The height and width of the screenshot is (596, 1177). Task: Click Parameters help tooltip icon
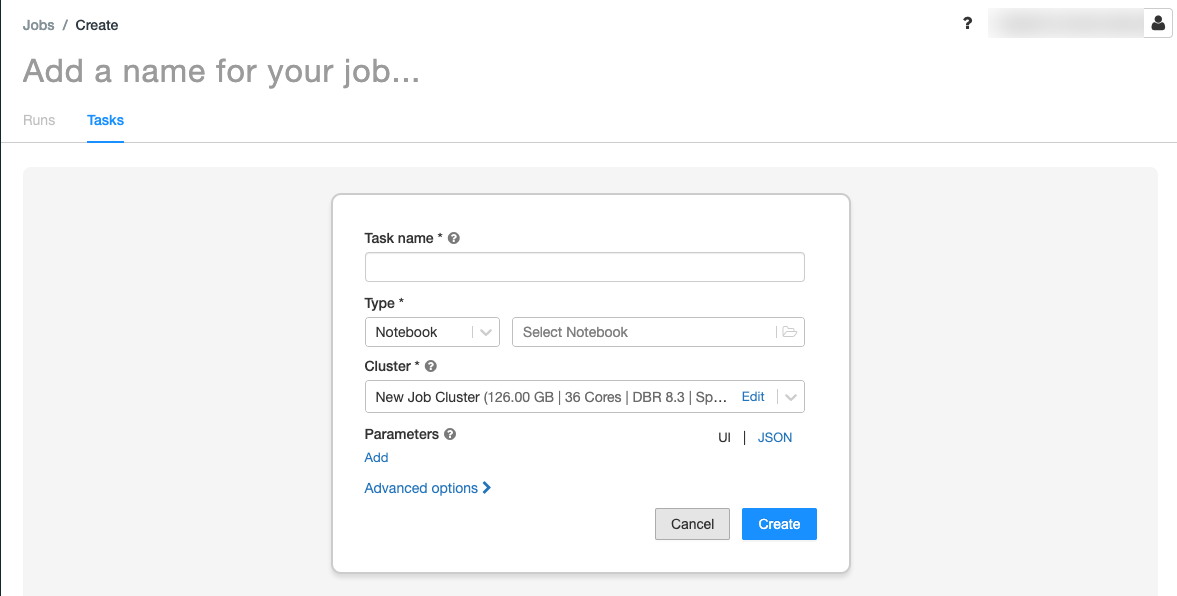[450, 434]
